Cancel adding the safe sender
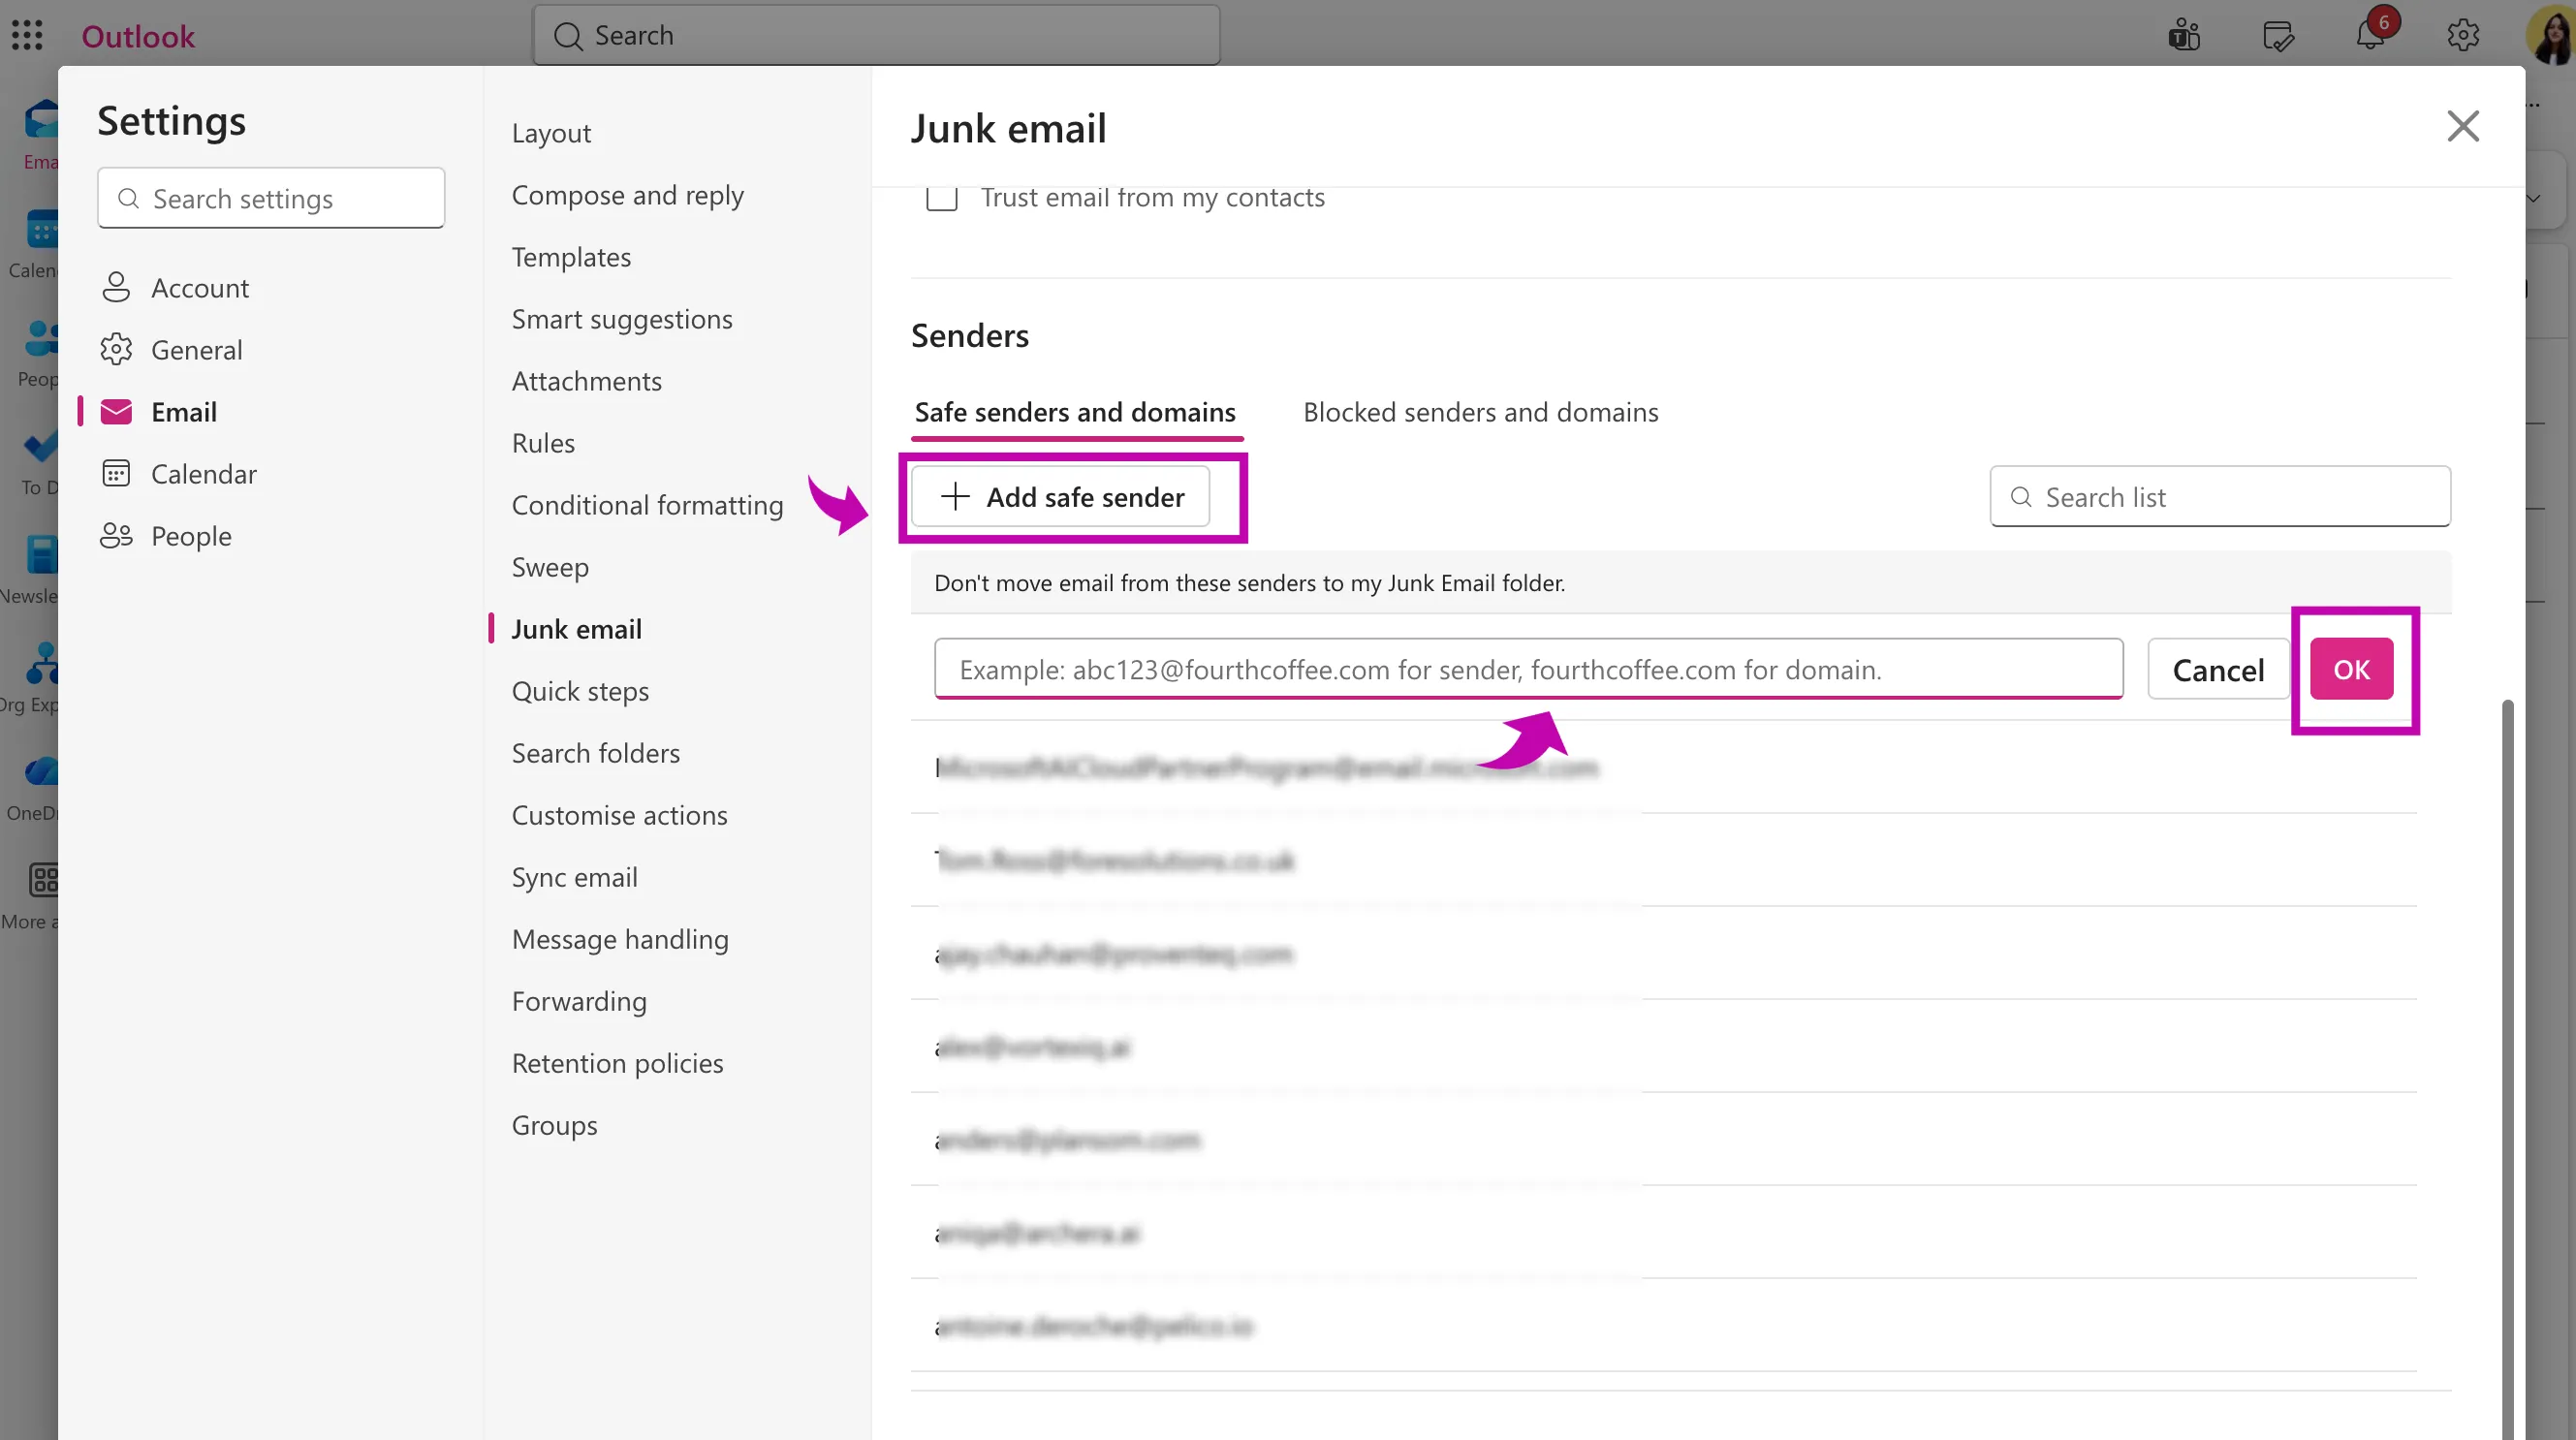Image resolution: width=2576 pixels, height=1440 pixels. point(2218,669)
